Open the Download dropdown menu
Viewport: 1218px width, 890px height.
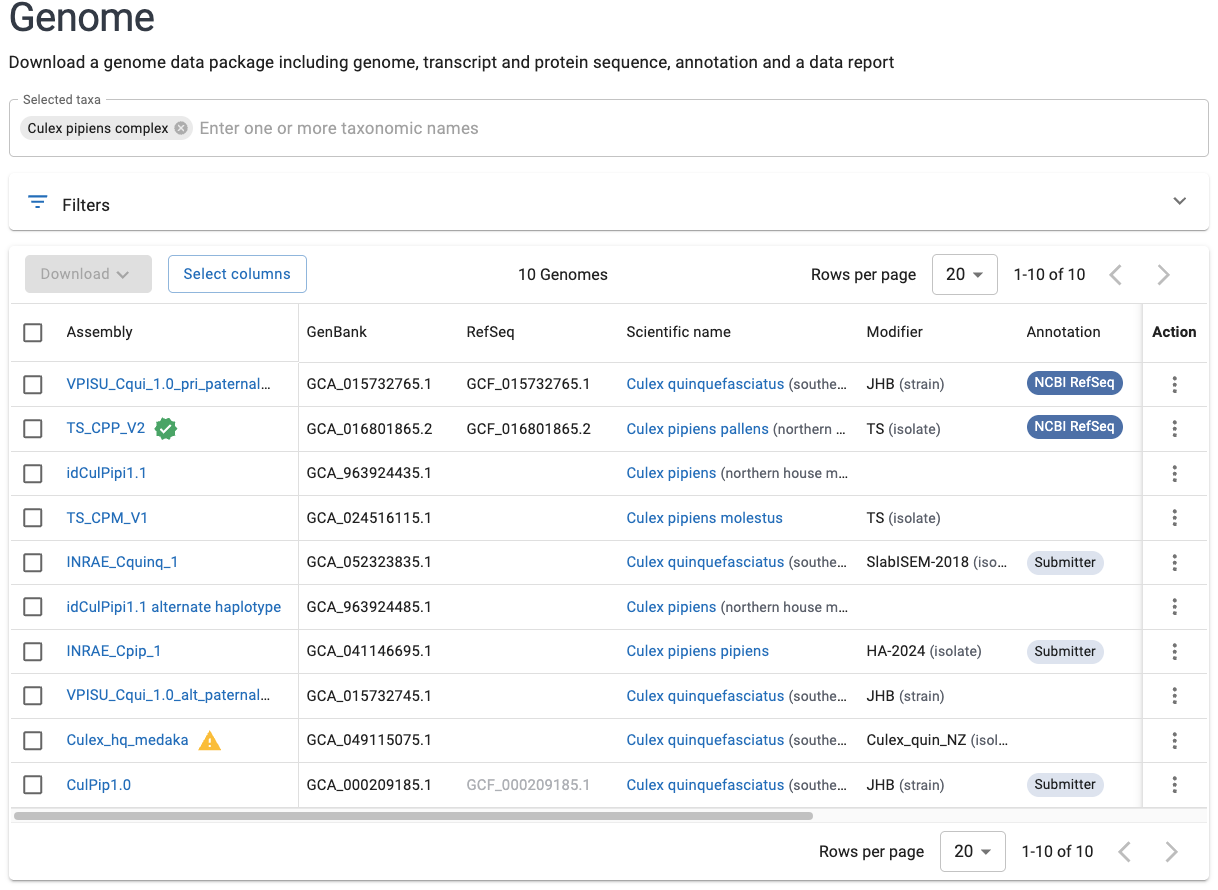click(88, 273)
